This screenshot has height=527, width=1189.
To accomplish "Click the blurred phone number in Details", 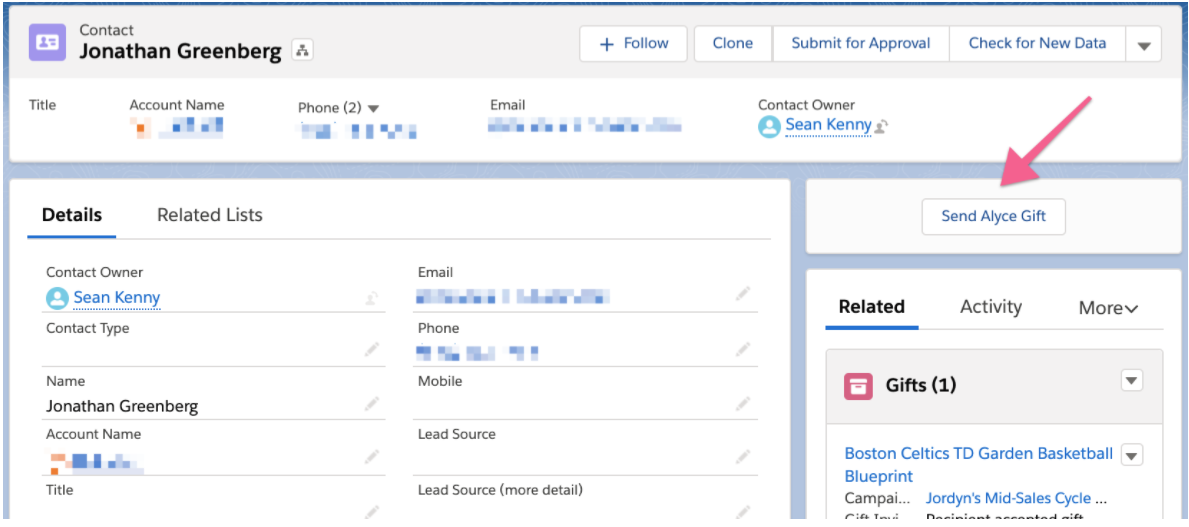I will tap(478, 353).
